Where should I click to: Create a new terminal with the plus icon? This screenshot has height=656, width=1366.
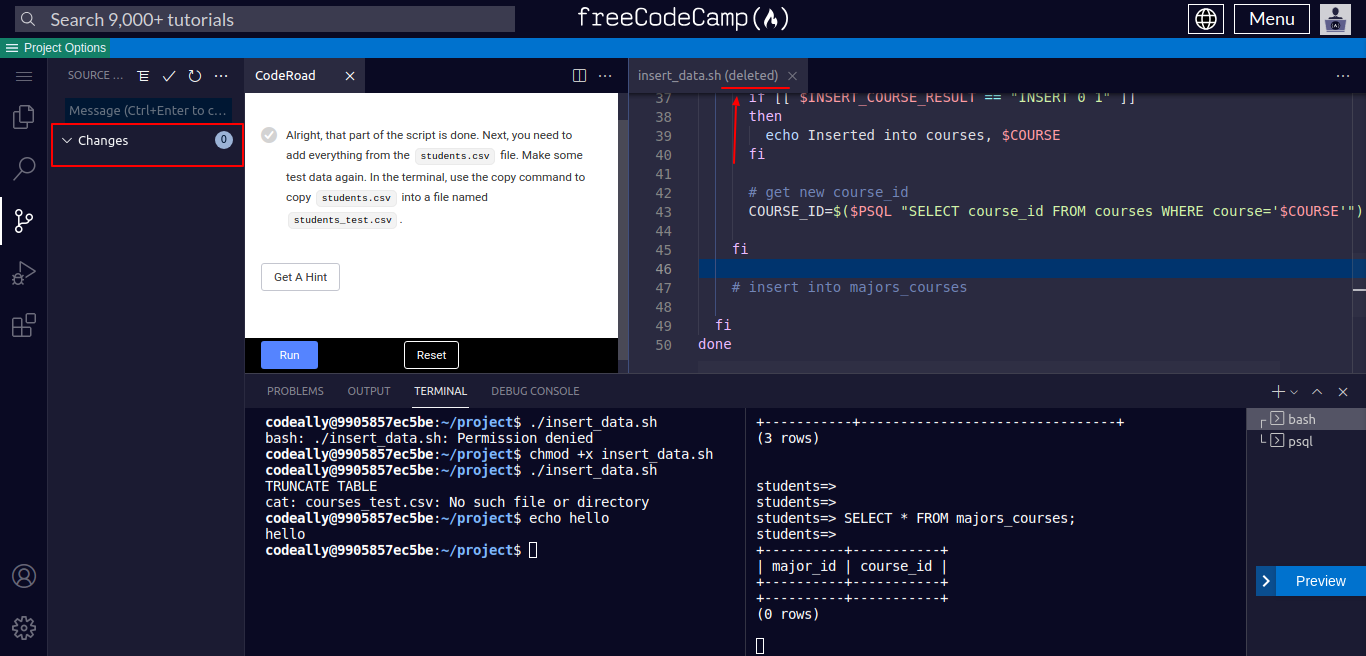coord(1277,391)
